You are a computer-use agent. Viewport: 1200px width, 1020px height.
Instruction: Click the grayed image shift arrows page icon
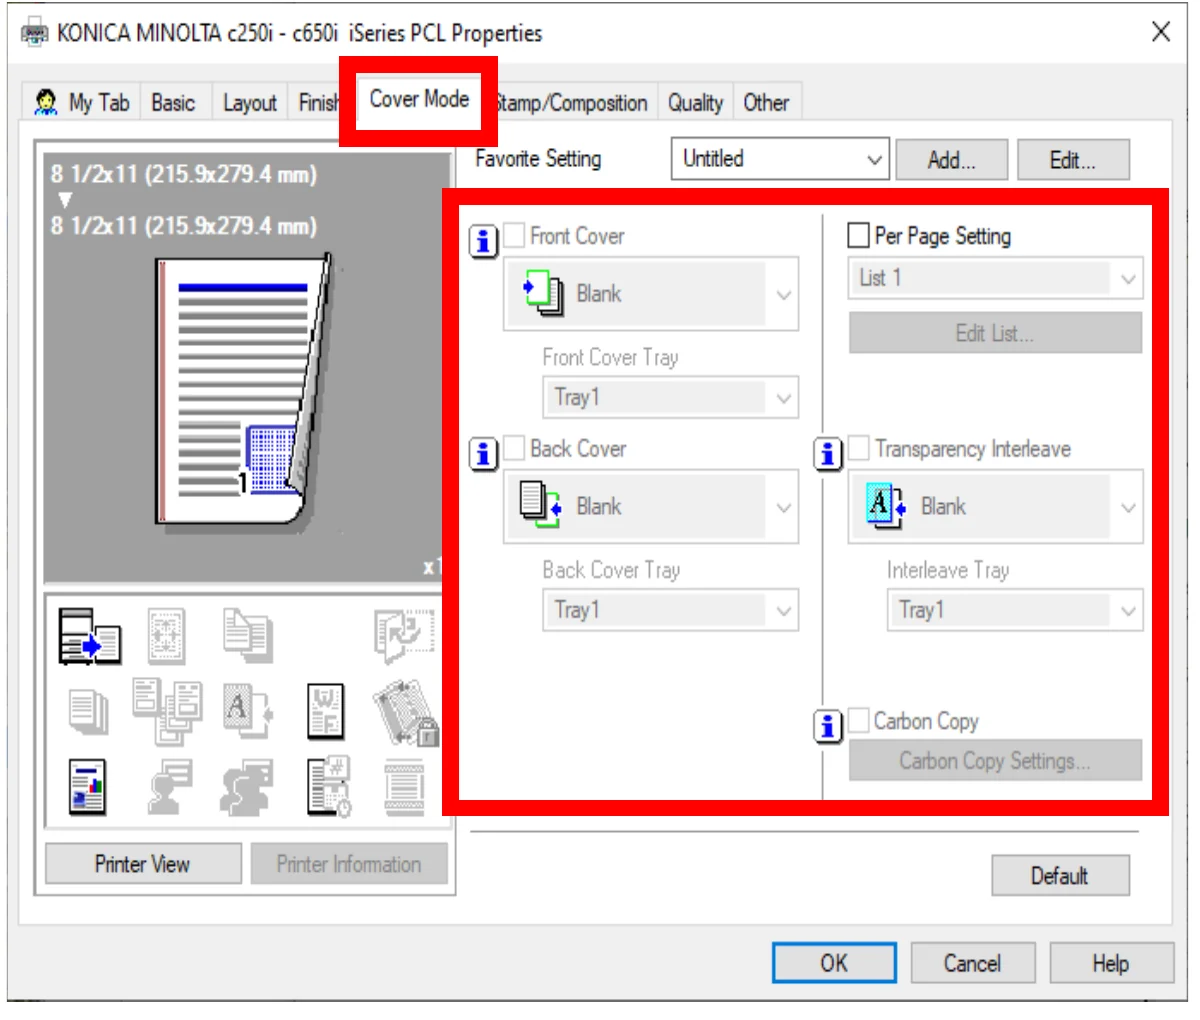pos(166,635)
